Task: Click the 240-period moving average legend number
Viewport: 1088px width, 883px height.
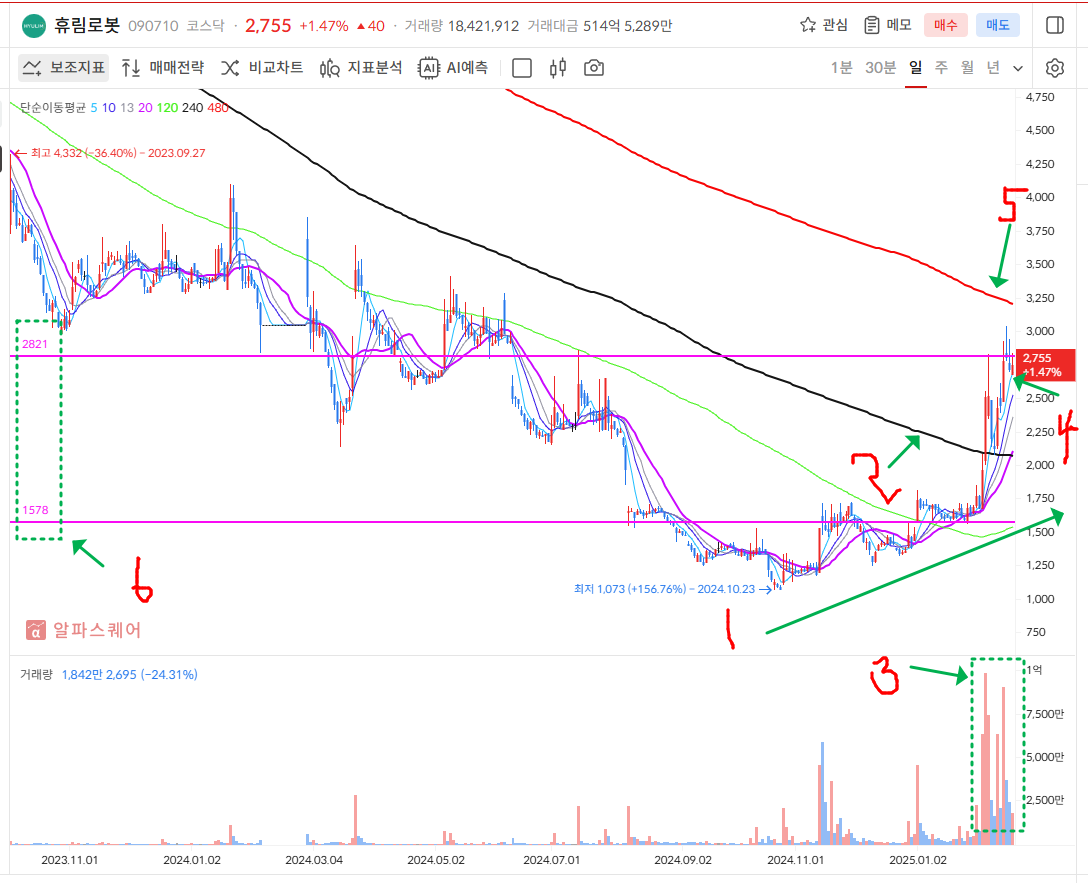Action: (x=192, y=108)
